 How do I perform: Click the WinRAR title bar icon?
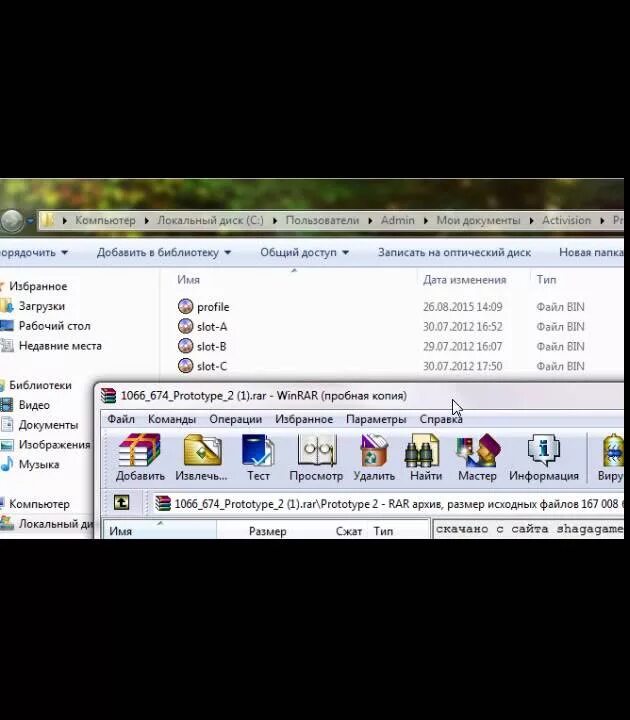pyautogui.click(x=108, y=395)
